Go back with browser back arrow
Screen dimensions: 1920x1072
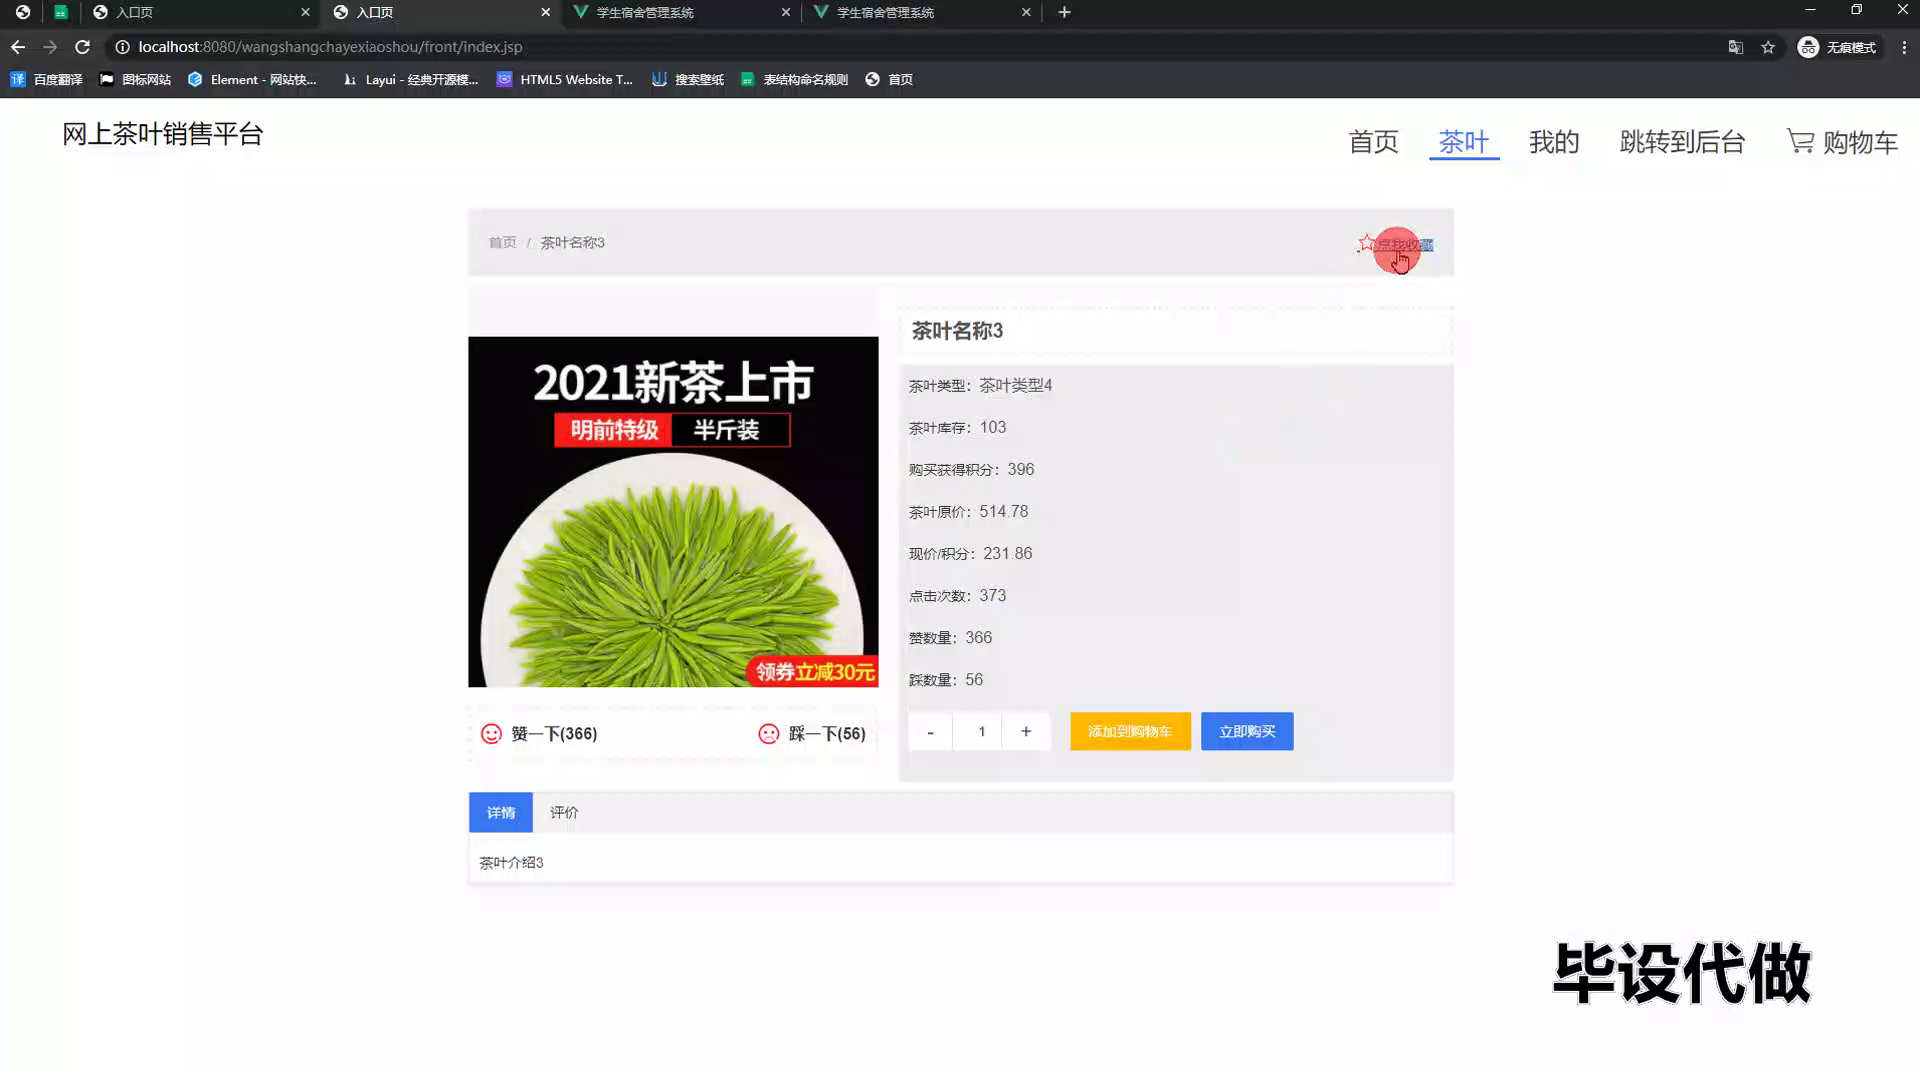tap(18, 47)
